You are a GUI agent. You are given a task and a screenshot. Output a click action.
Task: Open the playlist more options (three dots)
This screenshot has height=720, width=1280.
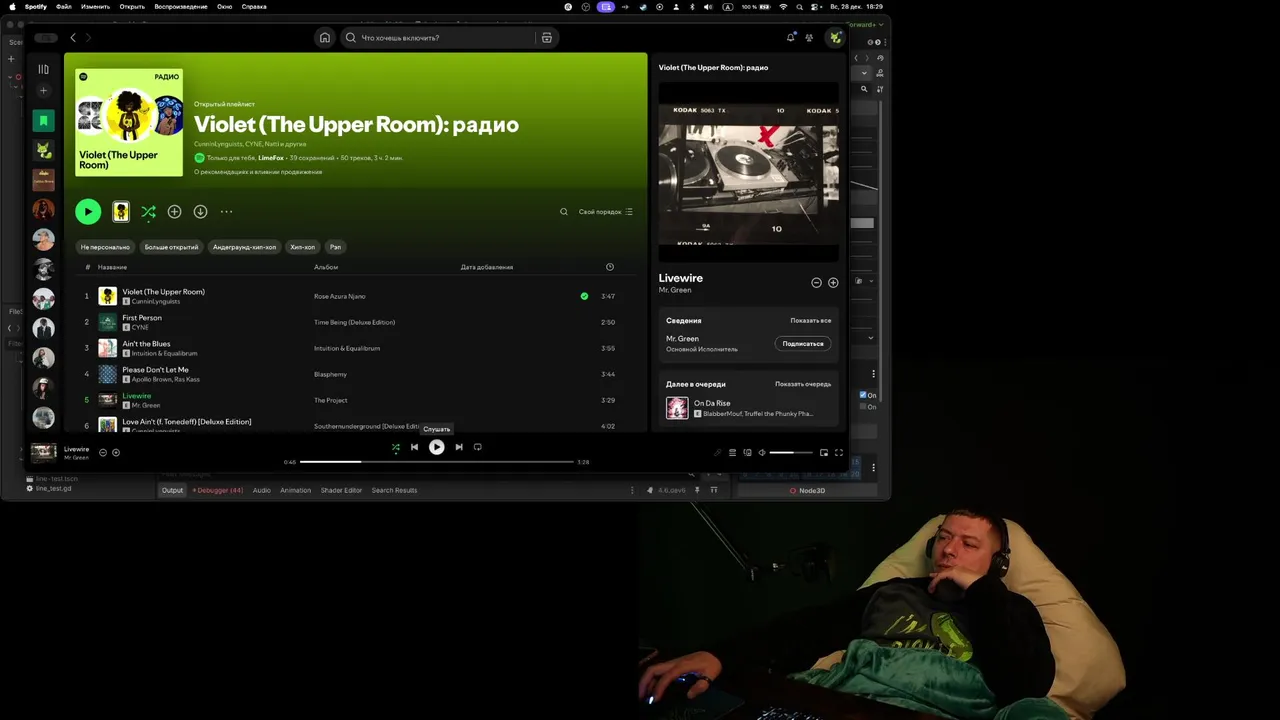(226, 212)
